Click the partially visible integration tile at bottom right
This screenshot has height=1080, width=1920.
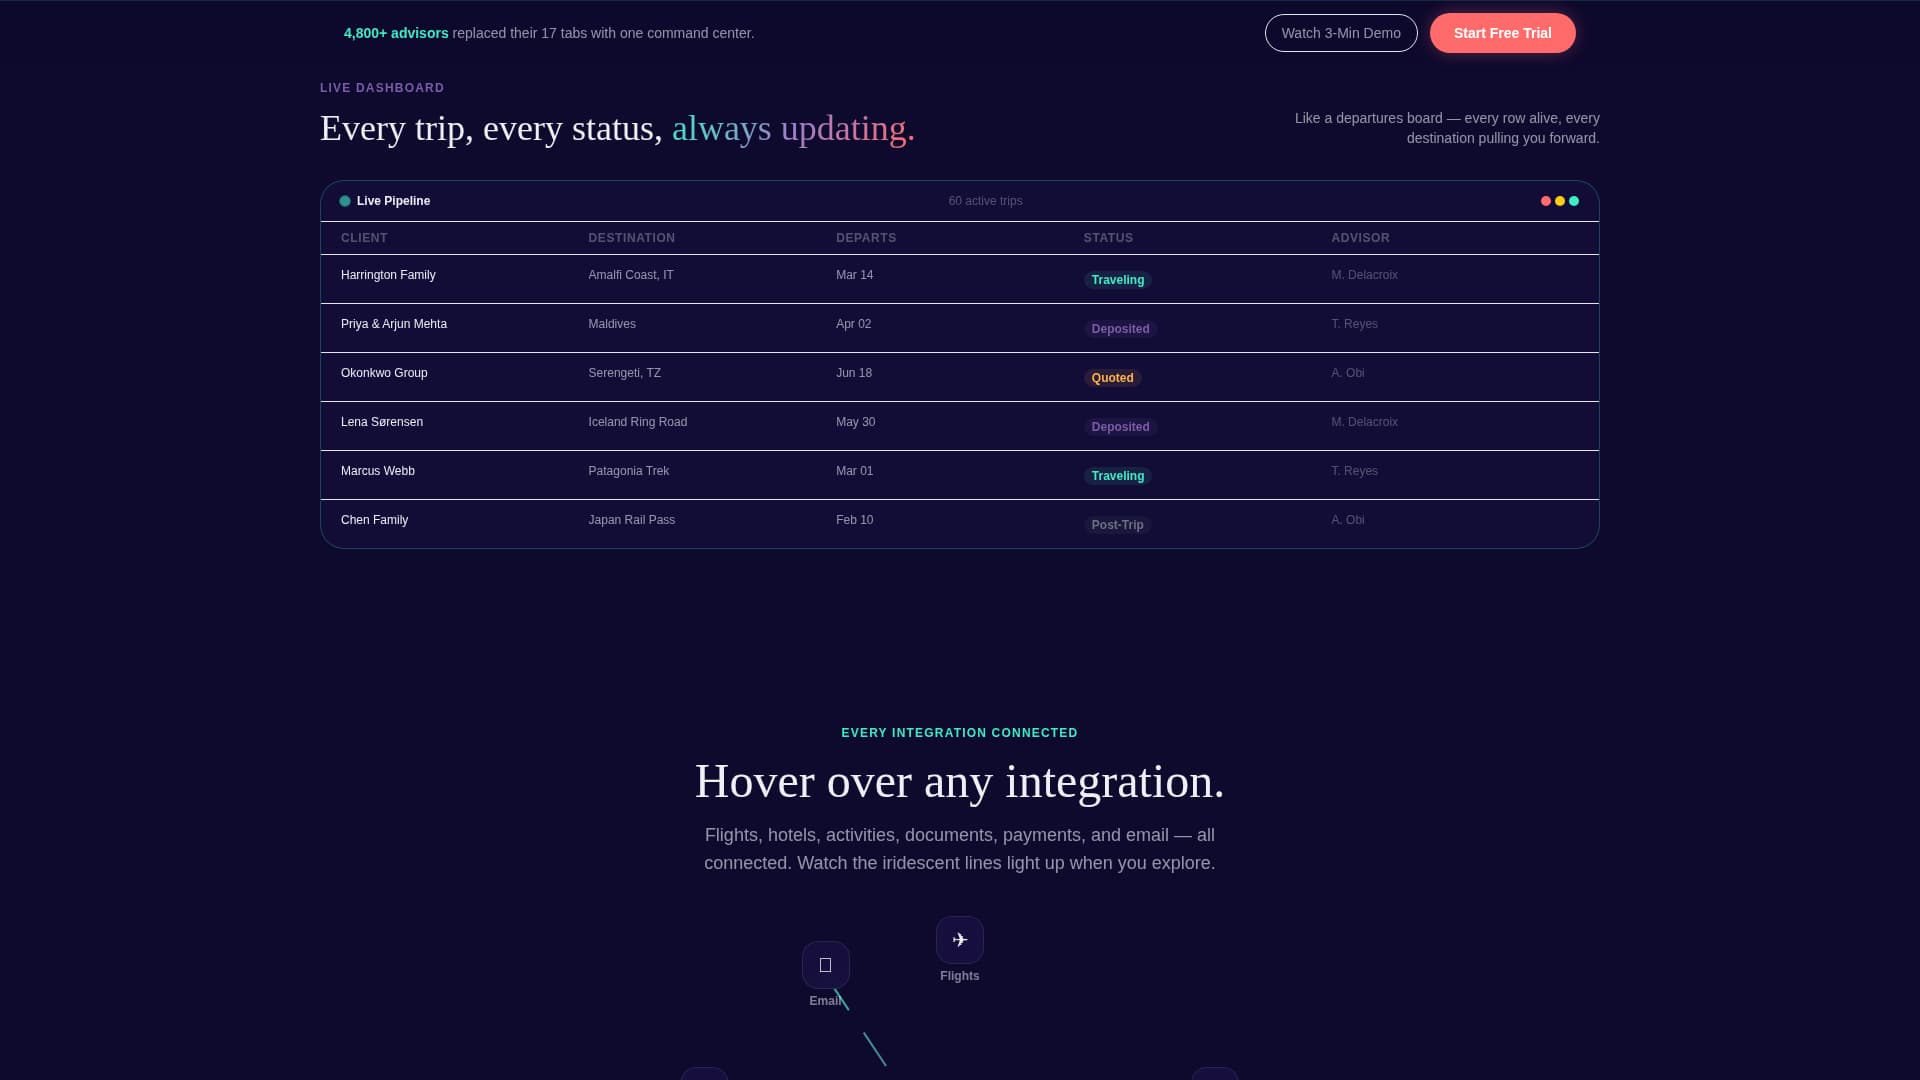click(1215, 1075)
